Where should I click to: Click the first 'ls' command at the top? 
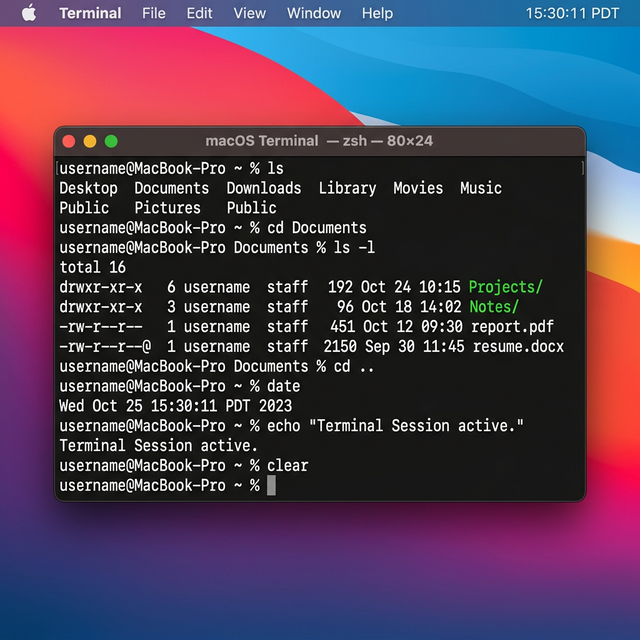(x=276, y=168)
